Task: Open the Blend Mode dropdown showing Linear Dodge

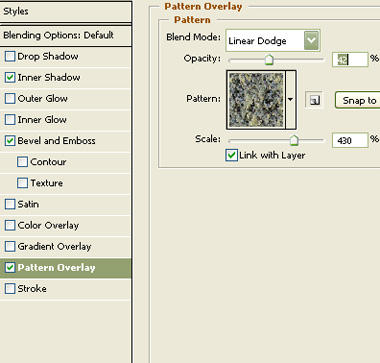Action: (x=273, y=40)
